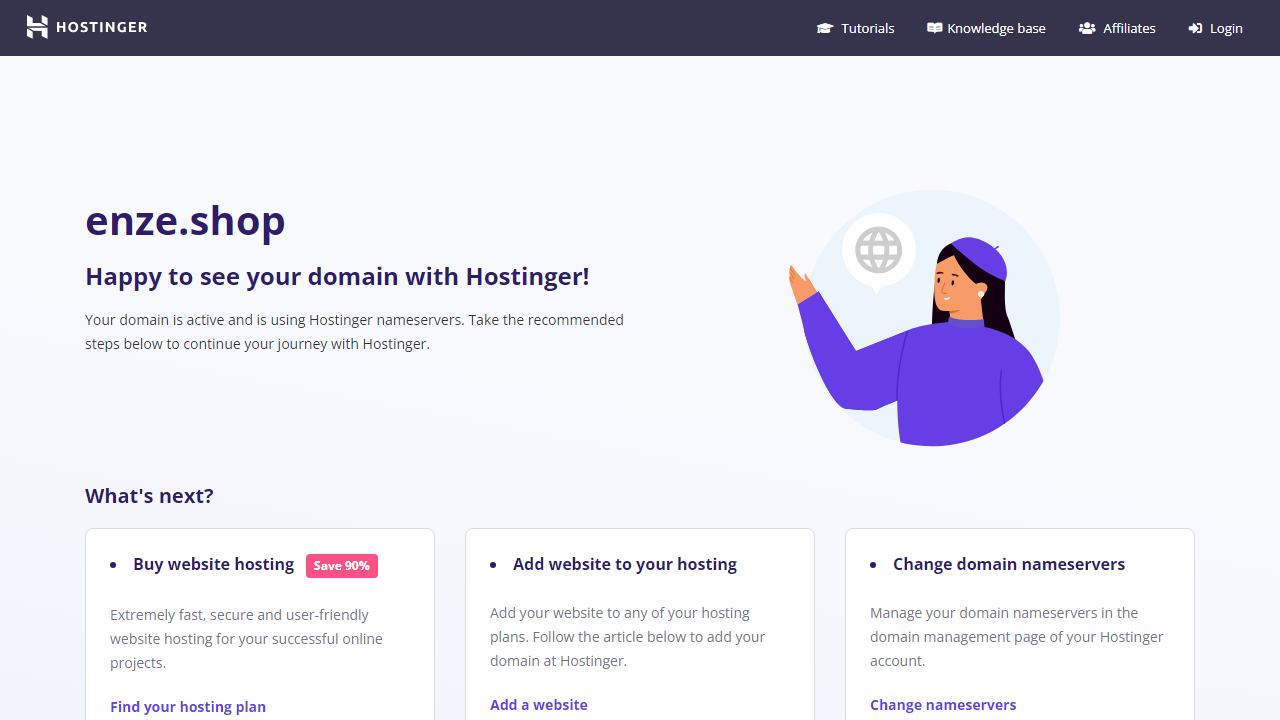Click the Login arrow icon

pyautogui.click(x=1195, y=28)
